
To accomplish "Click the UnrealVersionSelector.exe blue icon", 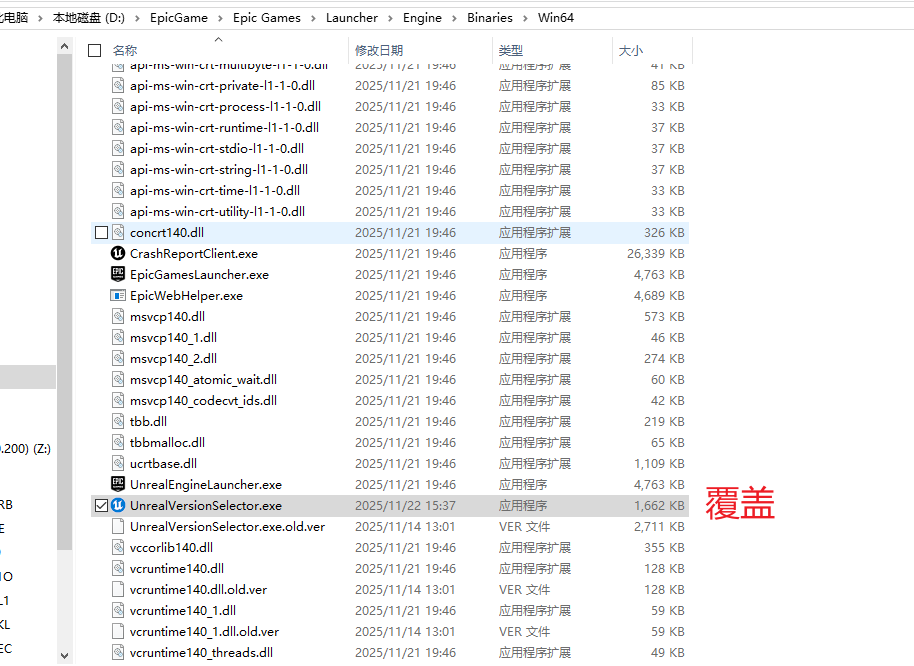I will [118, 505].
